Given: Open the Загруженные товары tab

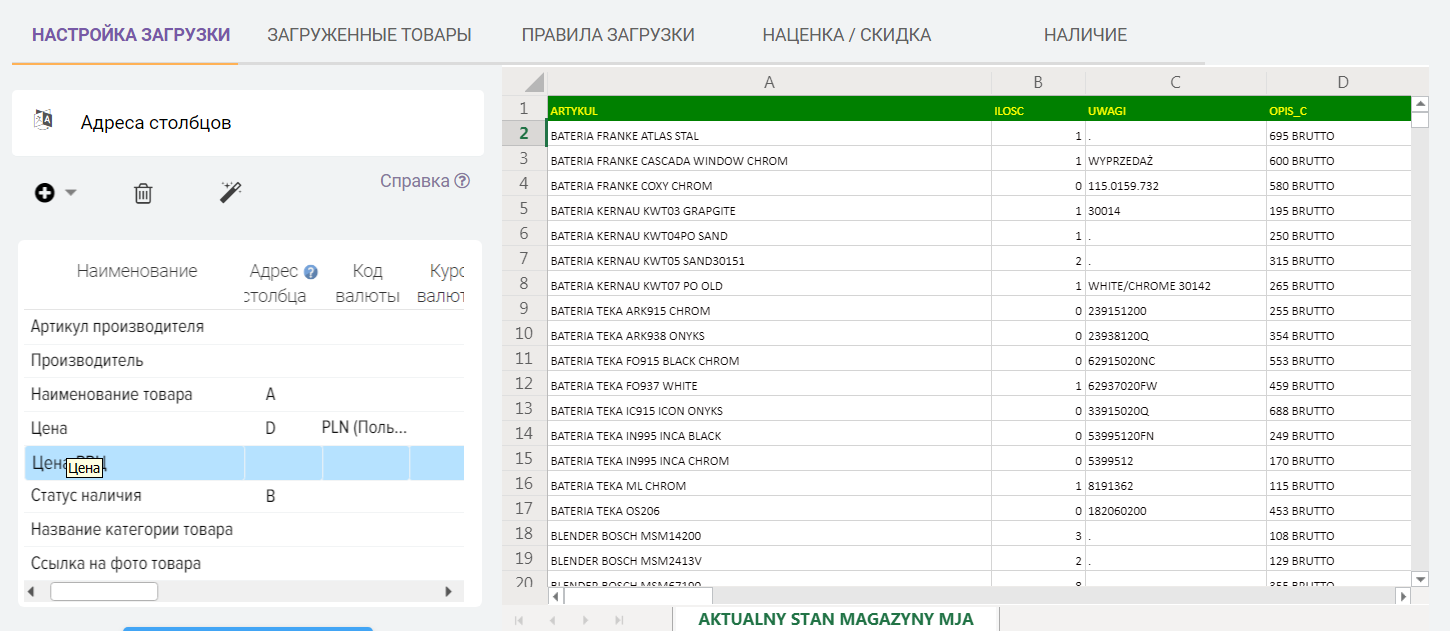Looking at the screenshot, I should click(369, 35).
